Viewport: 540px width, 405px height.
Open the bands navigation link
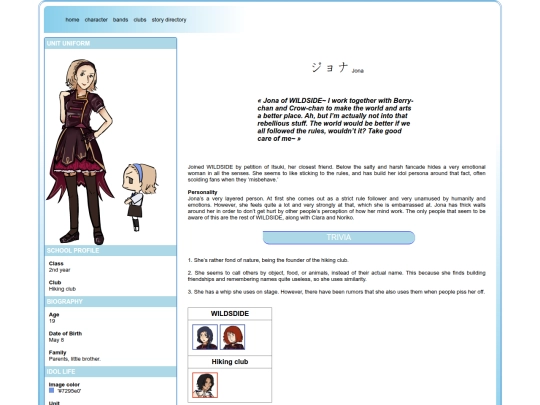pyautogui.click(x=120, y=20)
